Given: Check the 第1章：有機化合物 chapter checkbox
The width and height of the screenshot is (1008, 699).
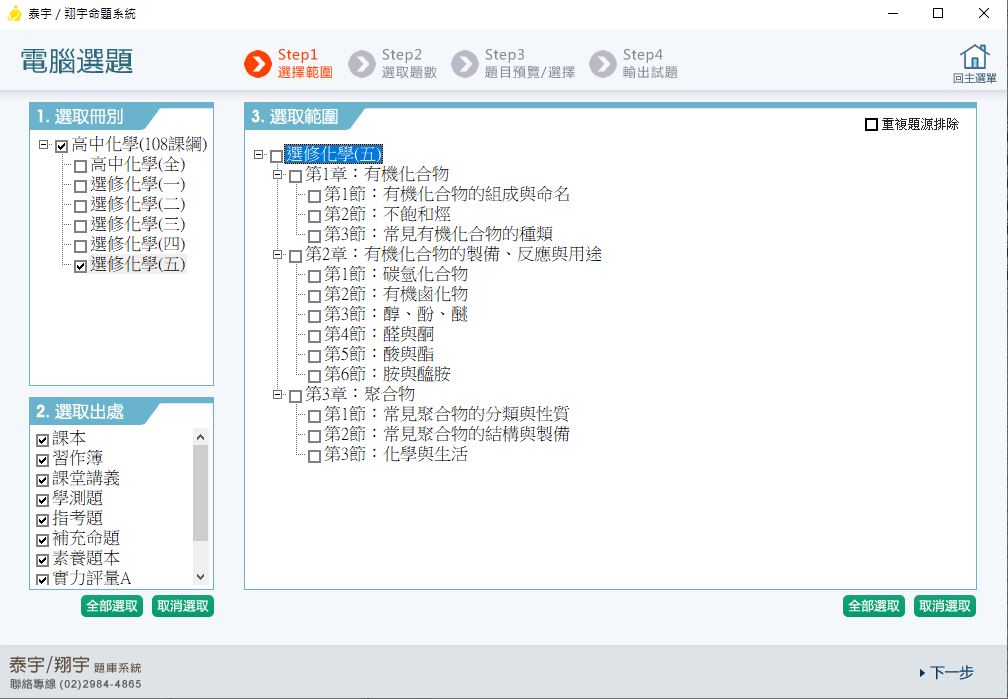Looking at the screenshot, I should coord(295,176).
